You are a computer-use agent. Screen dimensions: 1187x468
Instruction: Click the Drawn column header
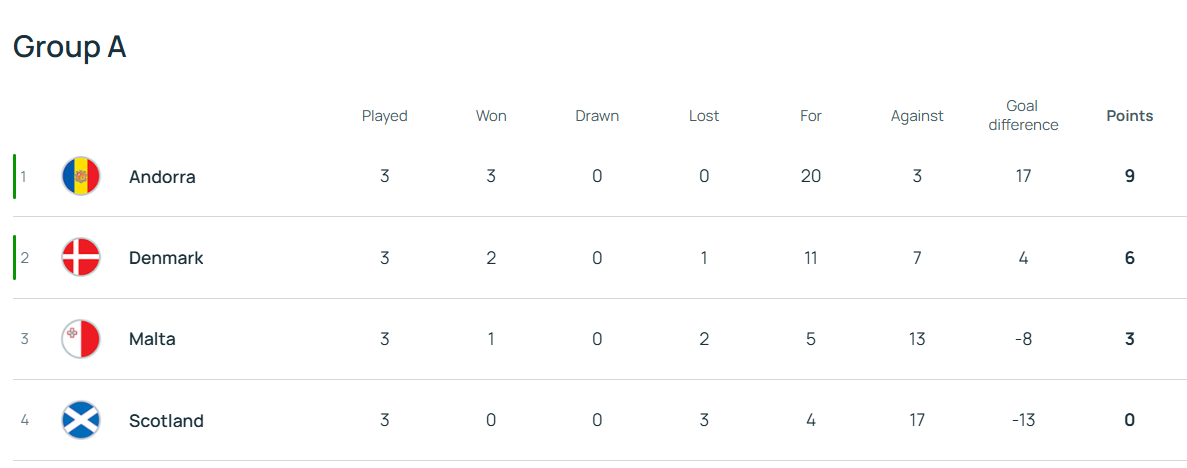(597, 116)
